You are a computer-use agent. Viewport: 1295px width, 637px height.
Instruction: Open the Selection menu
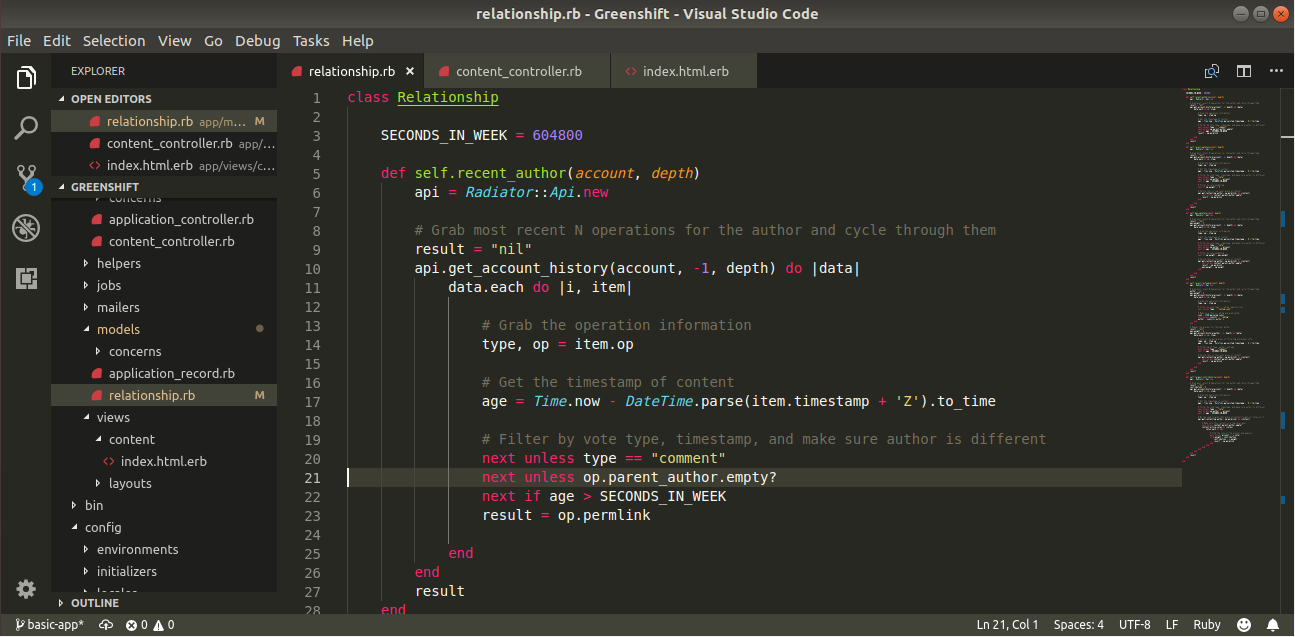114,41
